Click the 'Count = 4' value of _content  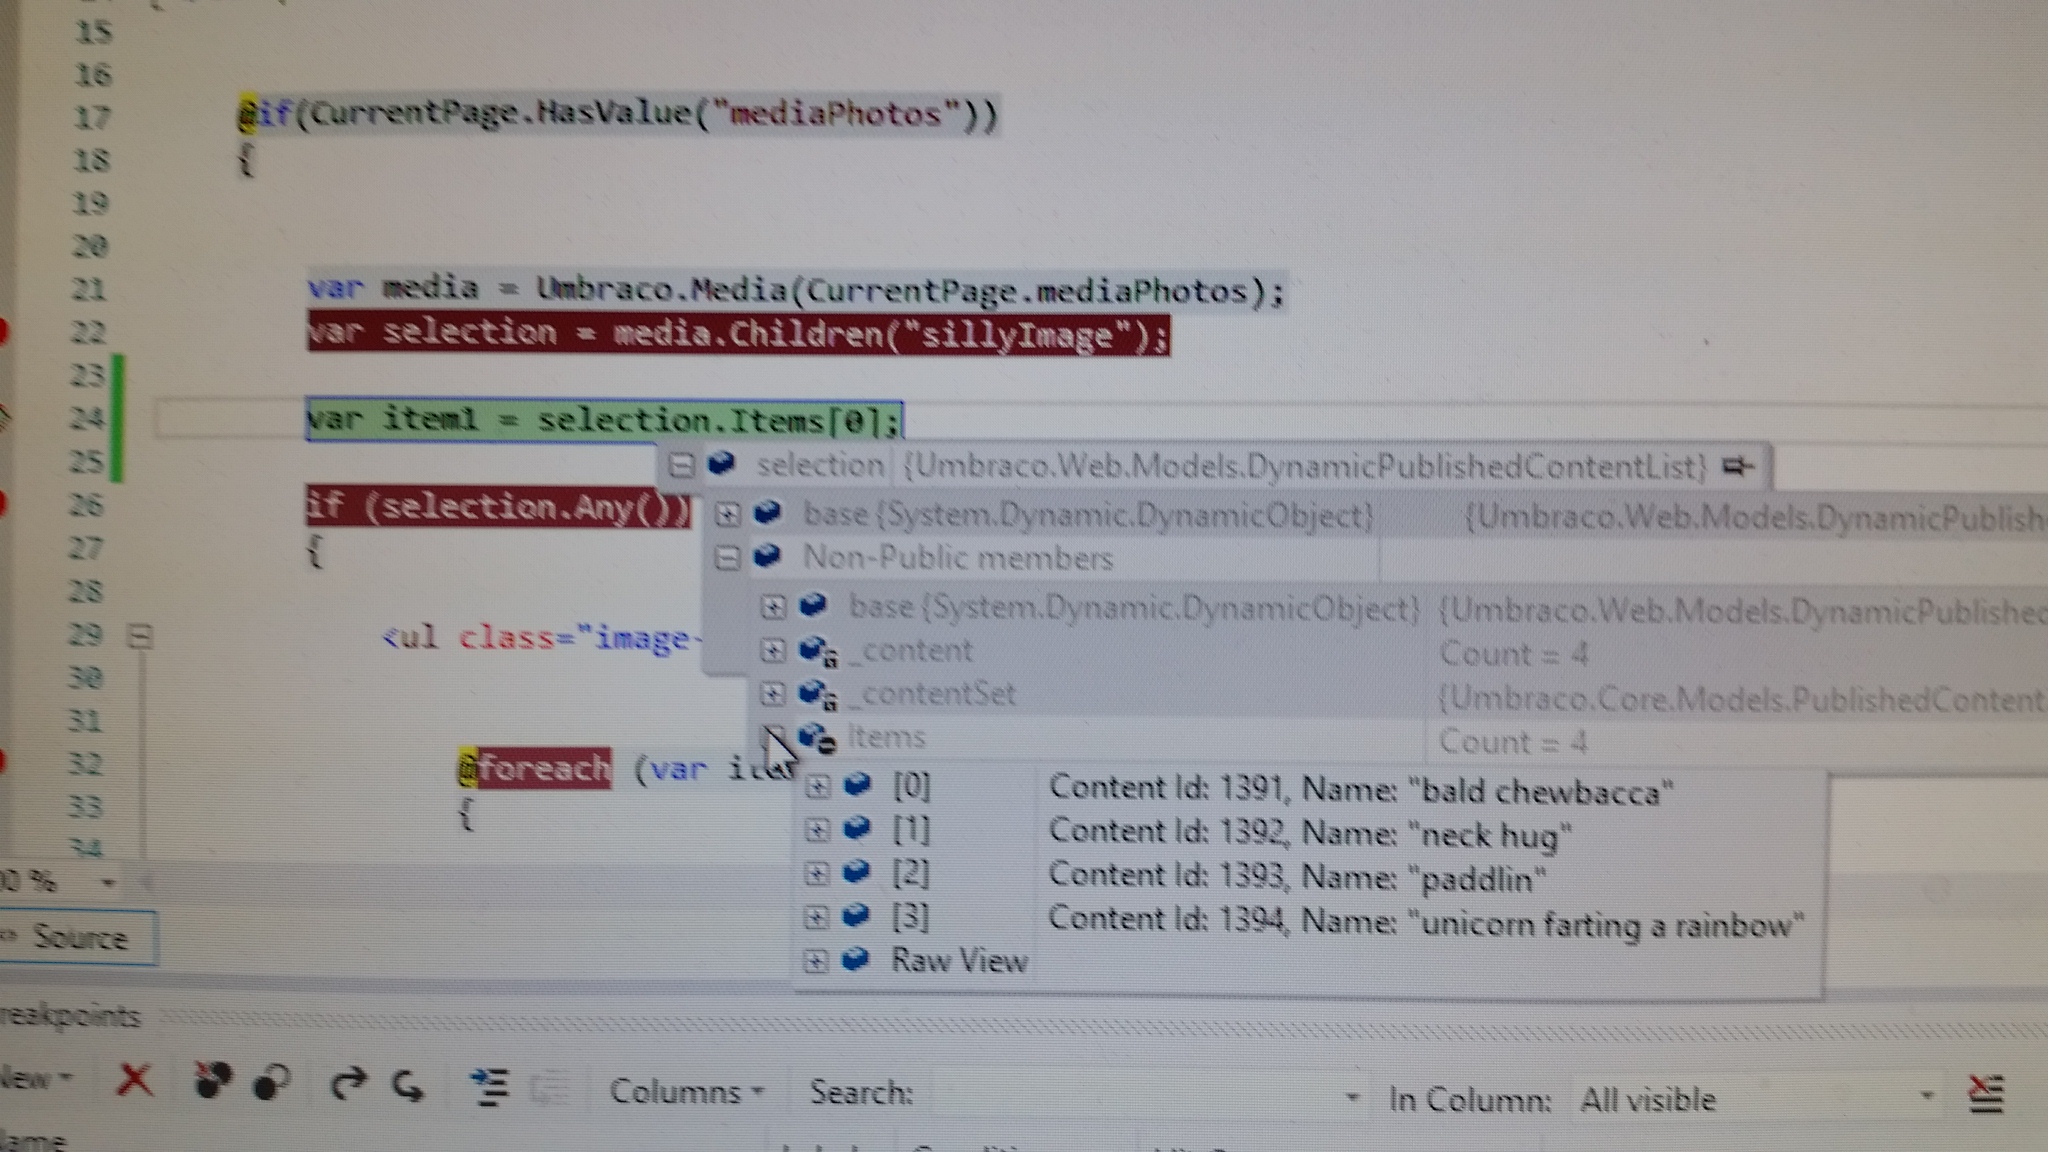coord(1513,654)
